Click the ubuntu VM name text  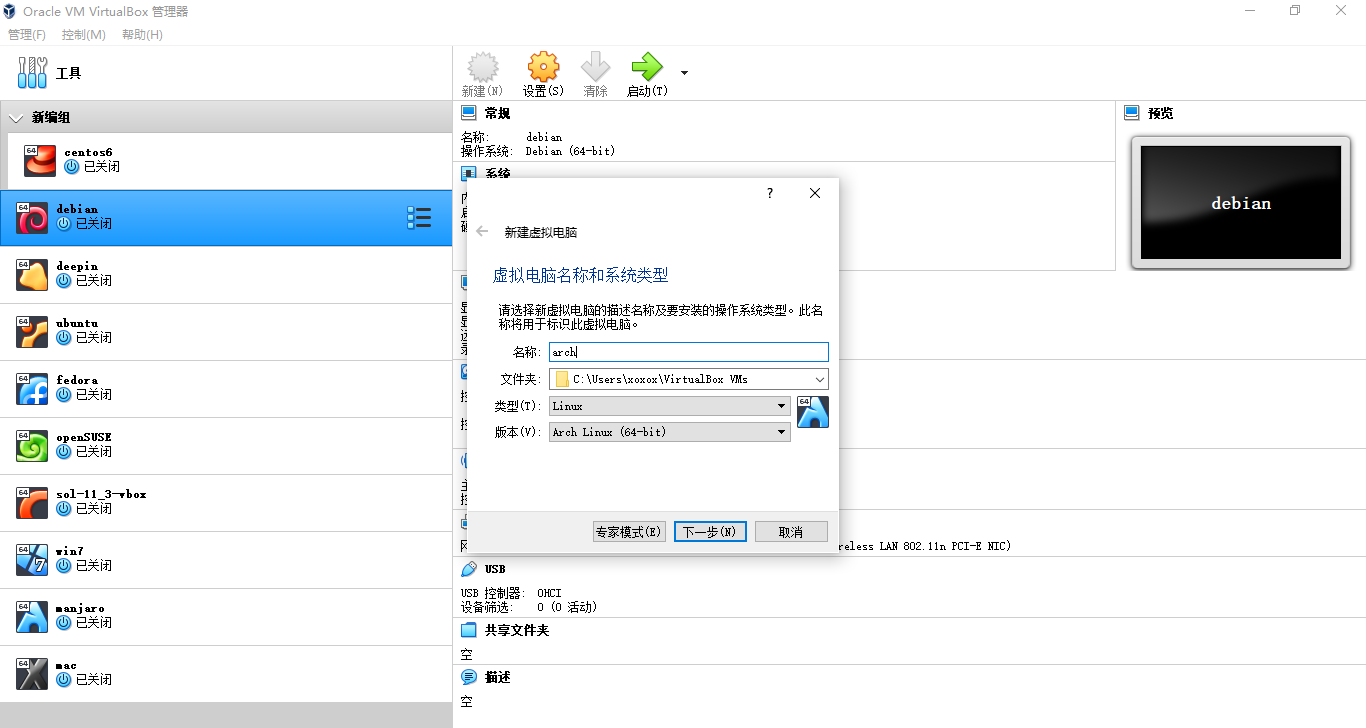point(77,323)
